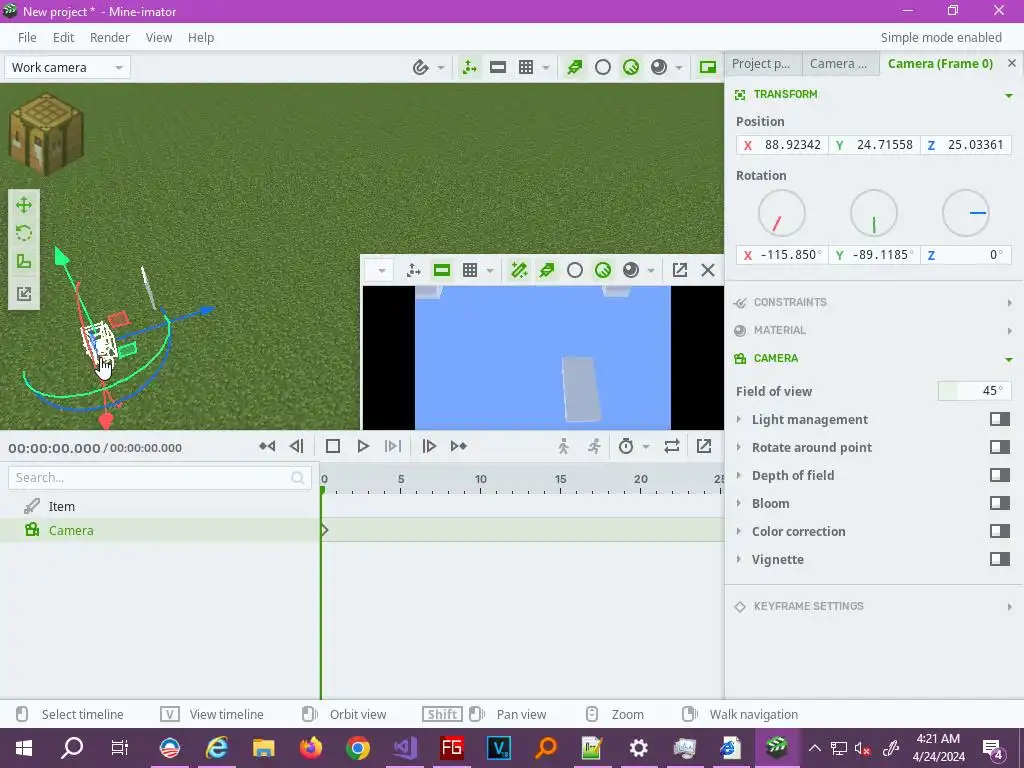This screenshot has height=768, width=1024.
Task: Open the Help menu
Action: (200, 38)
